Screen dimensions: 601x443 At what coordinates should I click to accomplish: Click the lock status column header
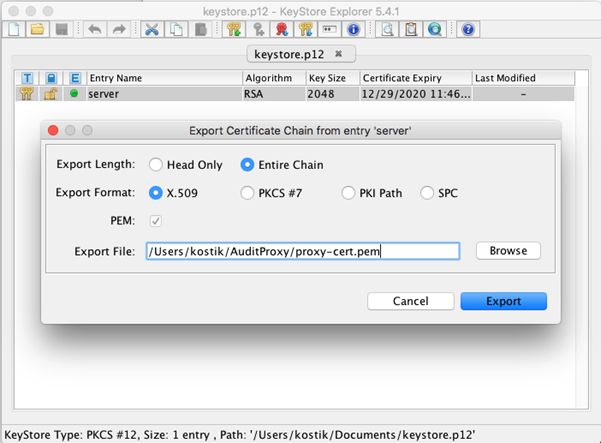pyautogui.click(x=51, y=78)
